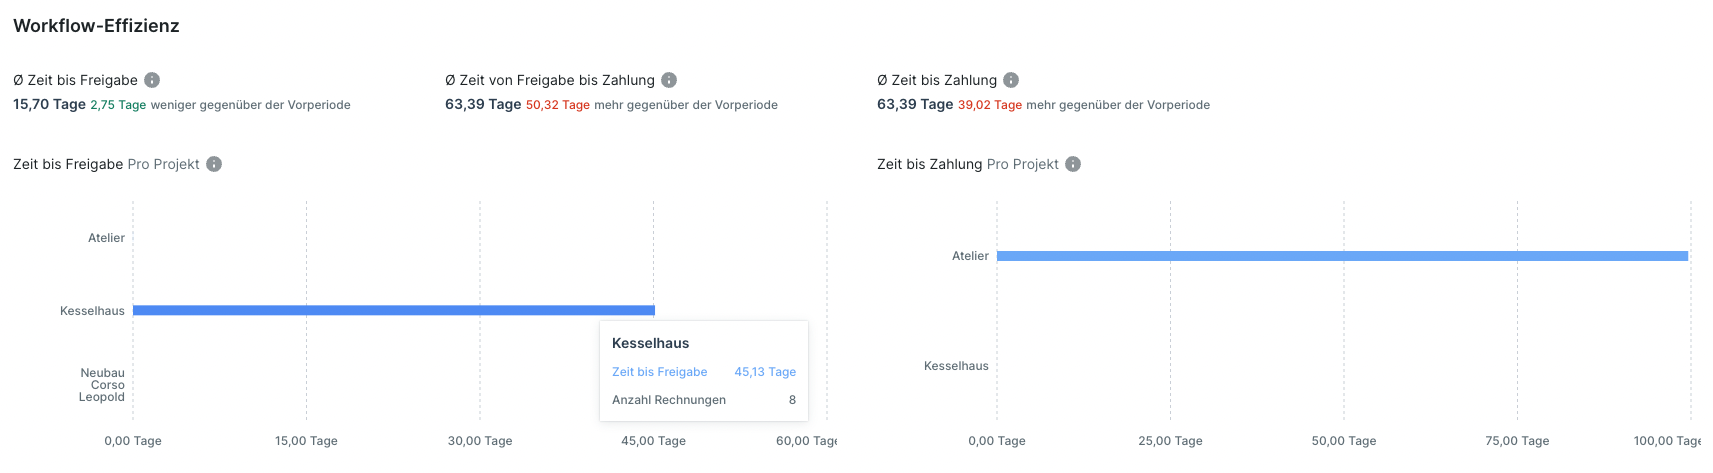1713x473 pixels.
Task: Select Neubau Corso Leopold project label
Action: [x=103, y=385]
